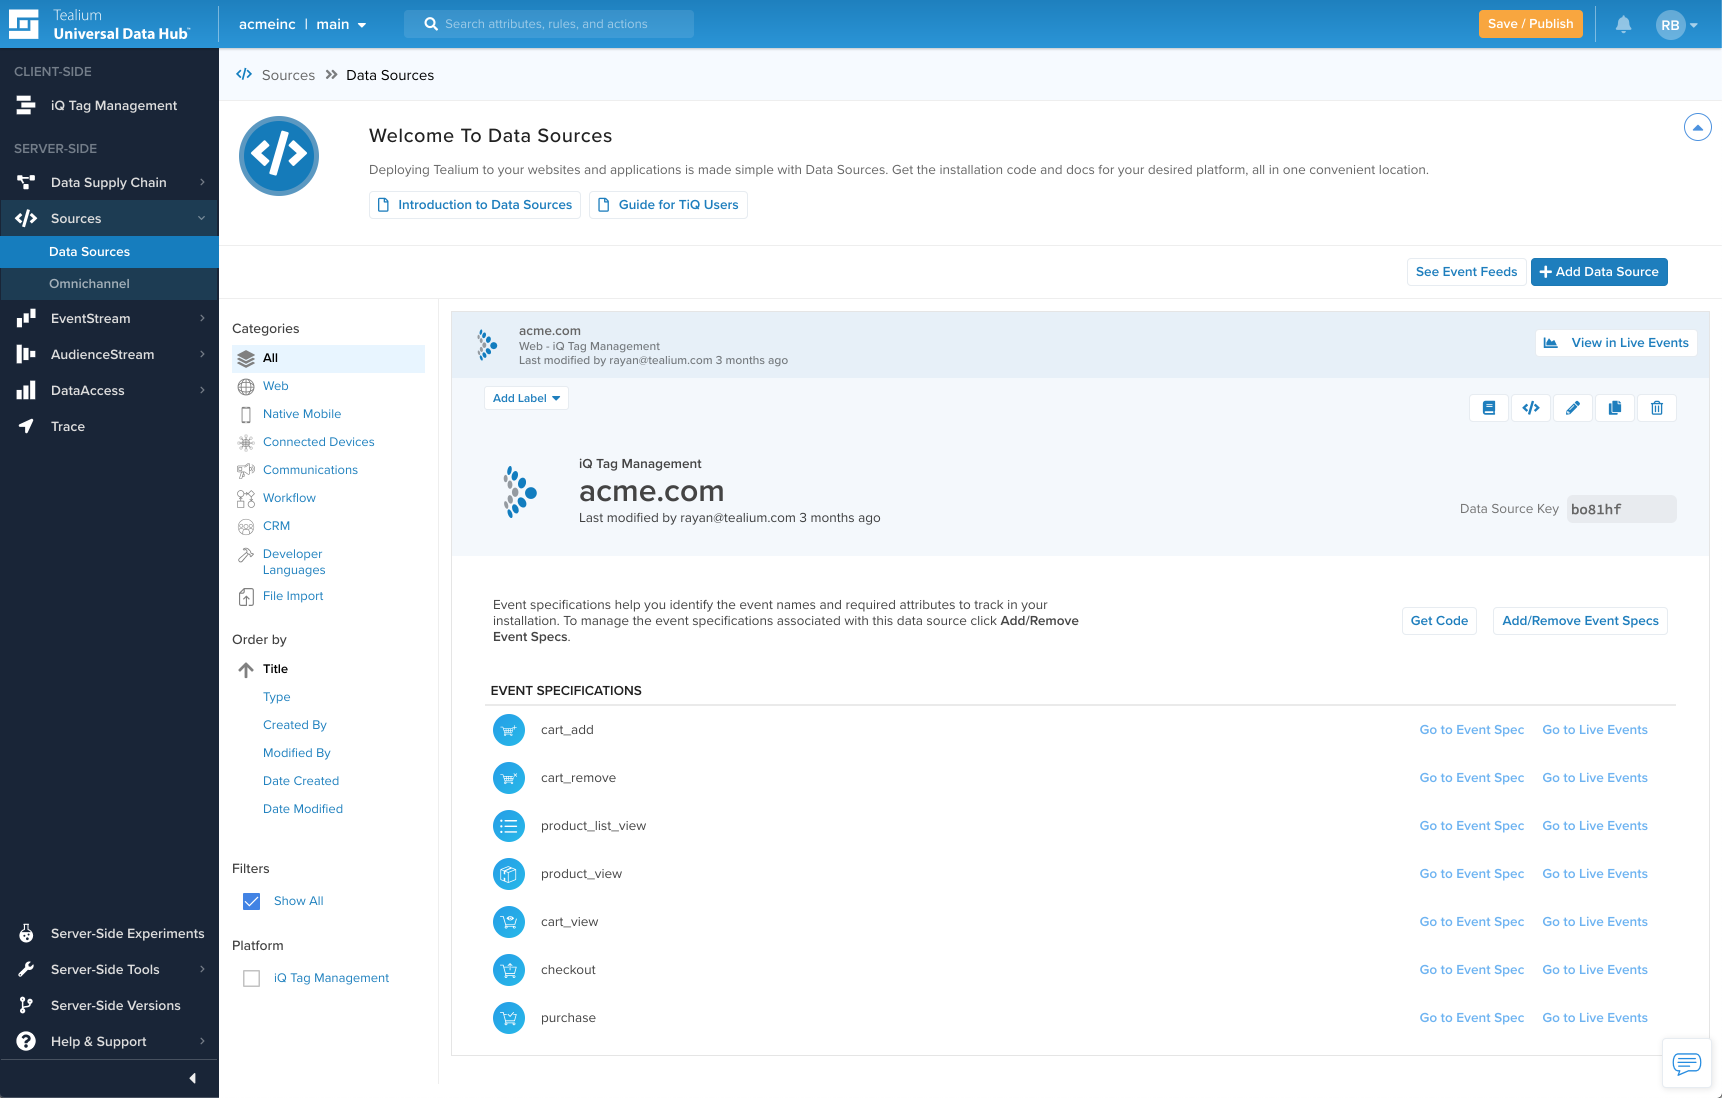
Task: Click the cart_add event icon
Action: 509,730
